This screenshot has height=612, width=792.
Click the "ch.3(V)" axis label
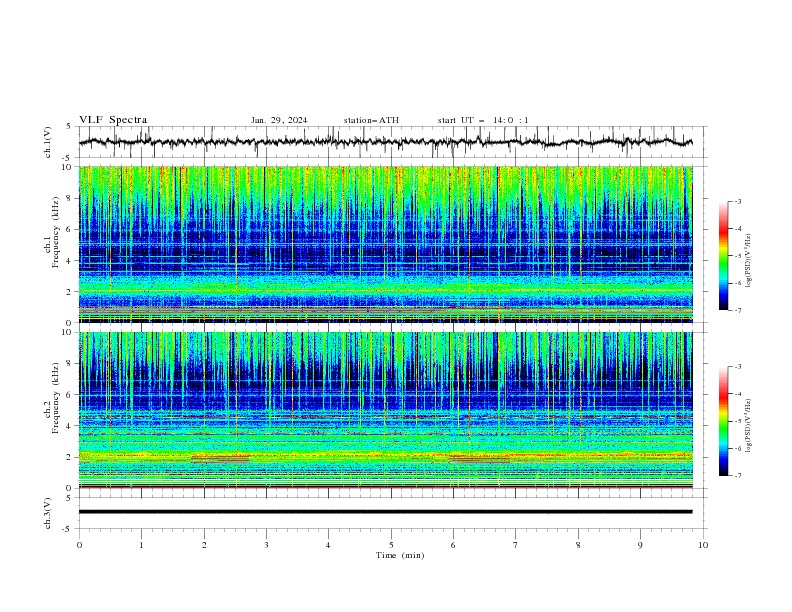(x=48, y=513)
